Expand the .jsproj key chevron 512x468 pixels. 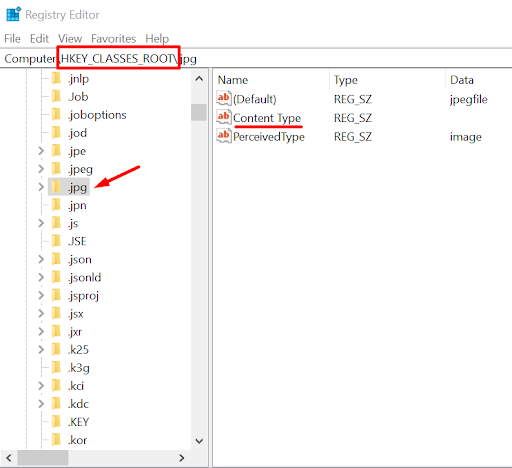41,295
